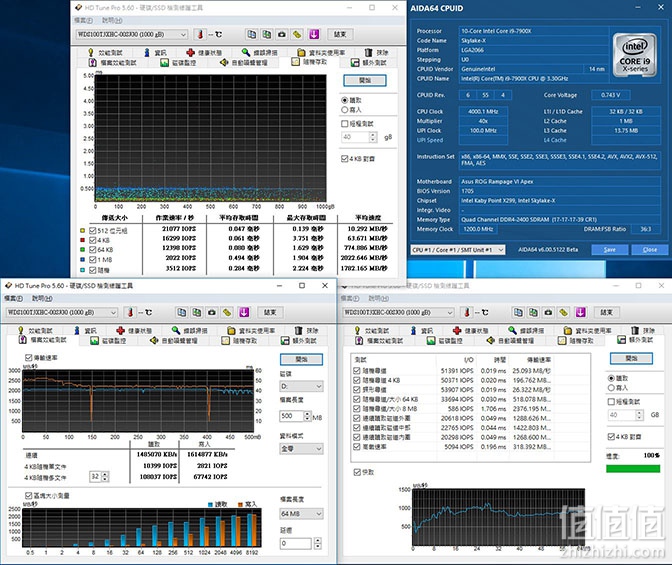Purple down-arrow save icon in Random Access window

tap(314, 34)
